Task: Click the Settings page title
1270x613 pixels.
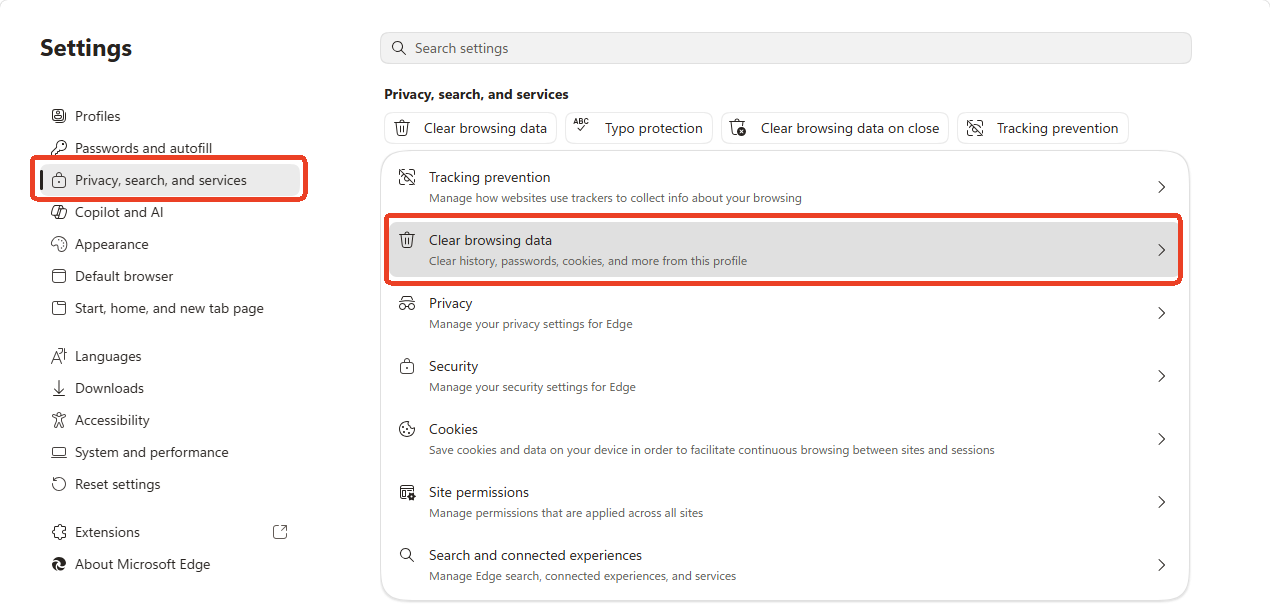Action: 86,48
